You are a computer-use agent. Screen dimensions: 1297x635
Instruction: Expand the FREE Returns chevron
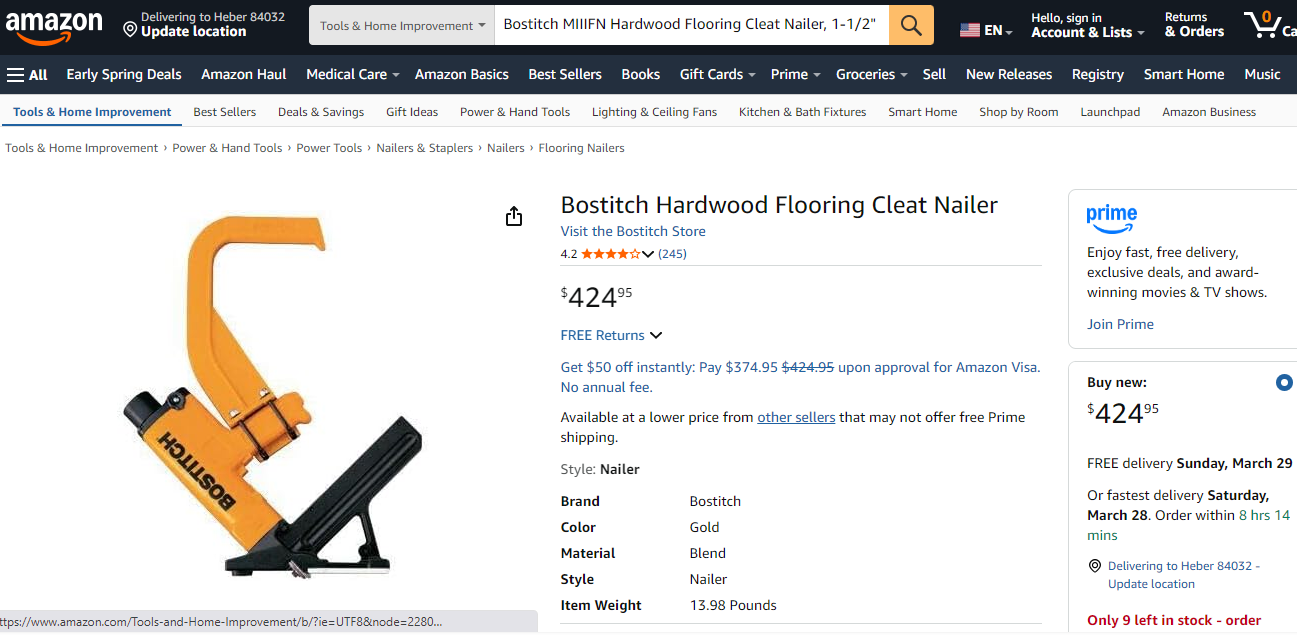pos(656,336)
